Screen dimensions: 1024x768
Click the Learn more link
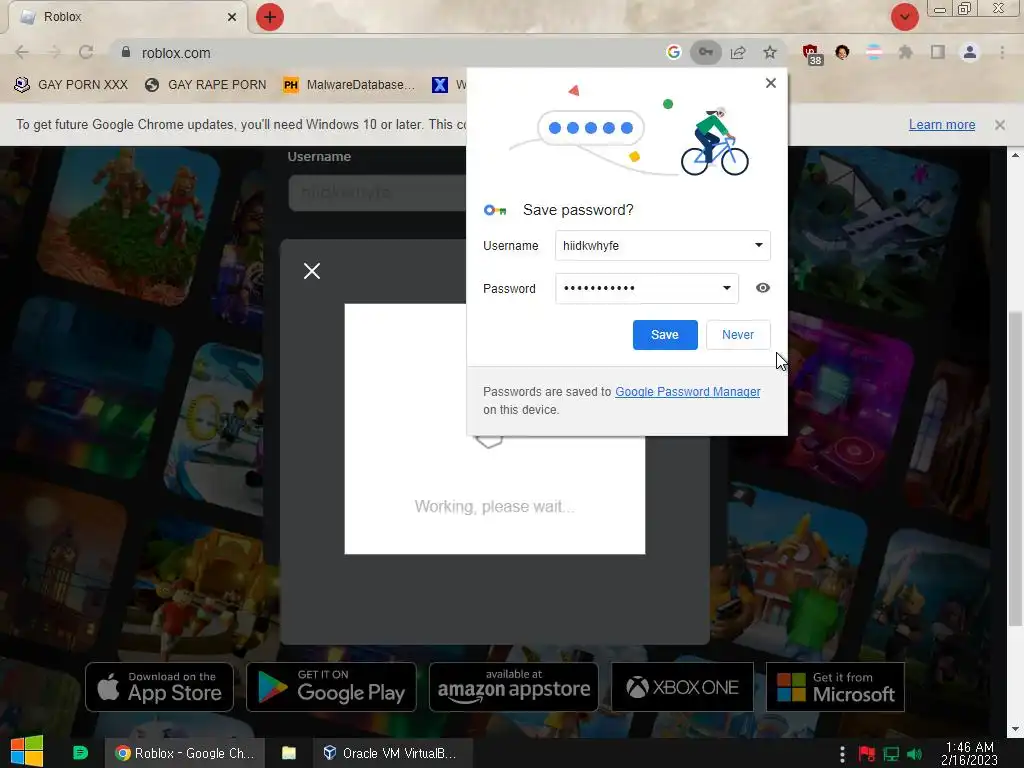pos(942,125)
